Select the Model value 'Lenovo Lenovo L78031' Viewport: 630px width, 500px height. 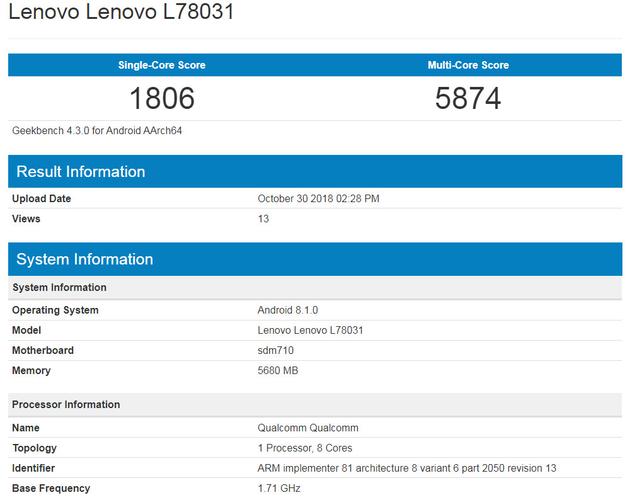pyautogui.click(x=310, y=330)
